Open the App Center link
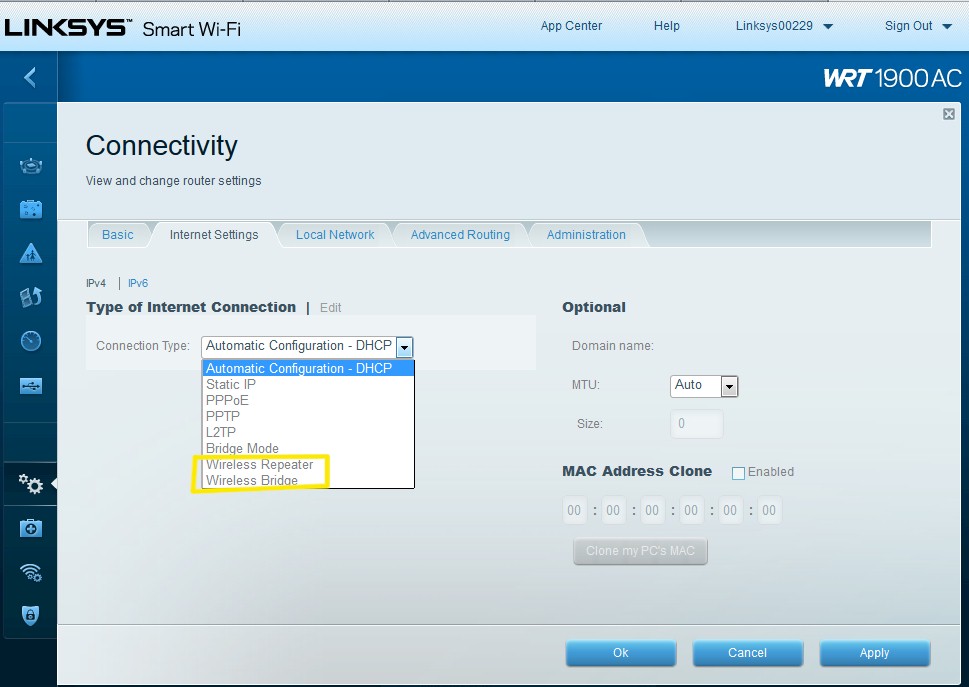Image resolution: width=969 pixels, height=687 pixels. pyautogui.click(x=571, y=26)
